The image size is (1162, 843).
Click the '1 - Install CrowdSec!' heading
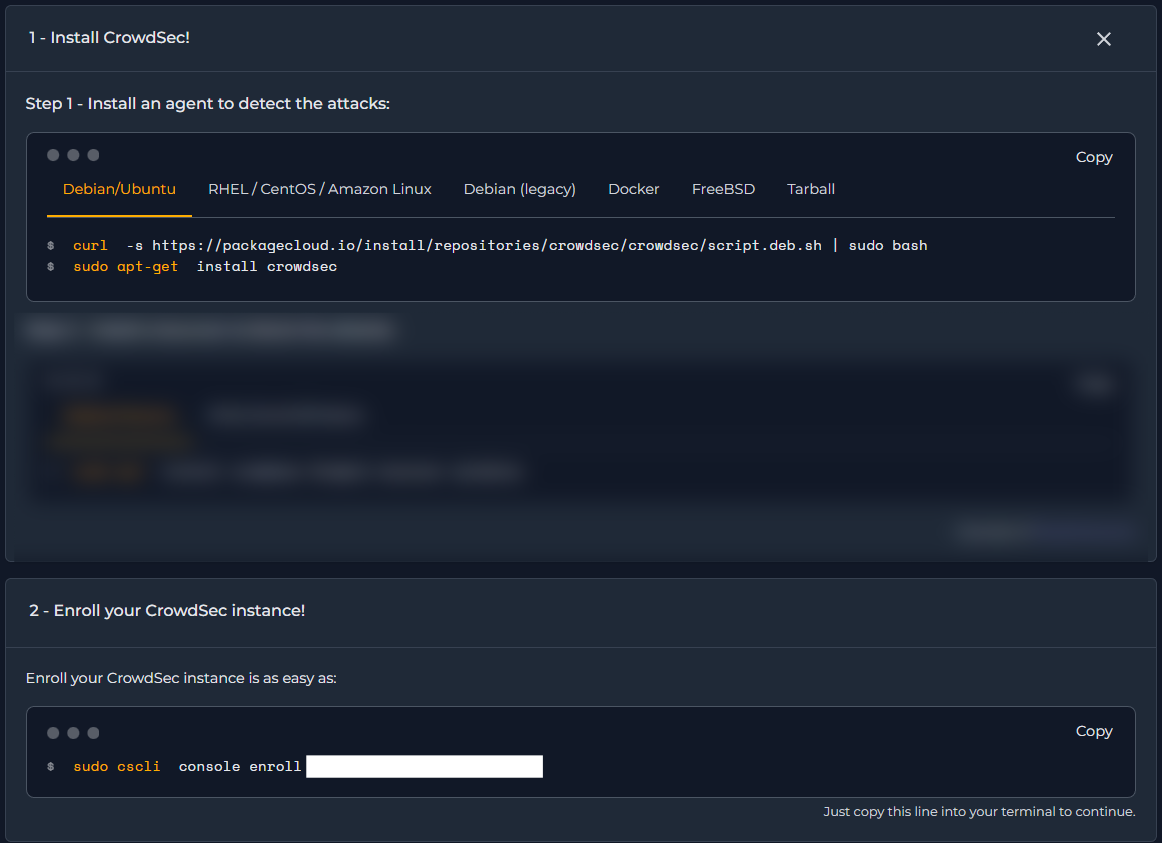tap(109, 38)
